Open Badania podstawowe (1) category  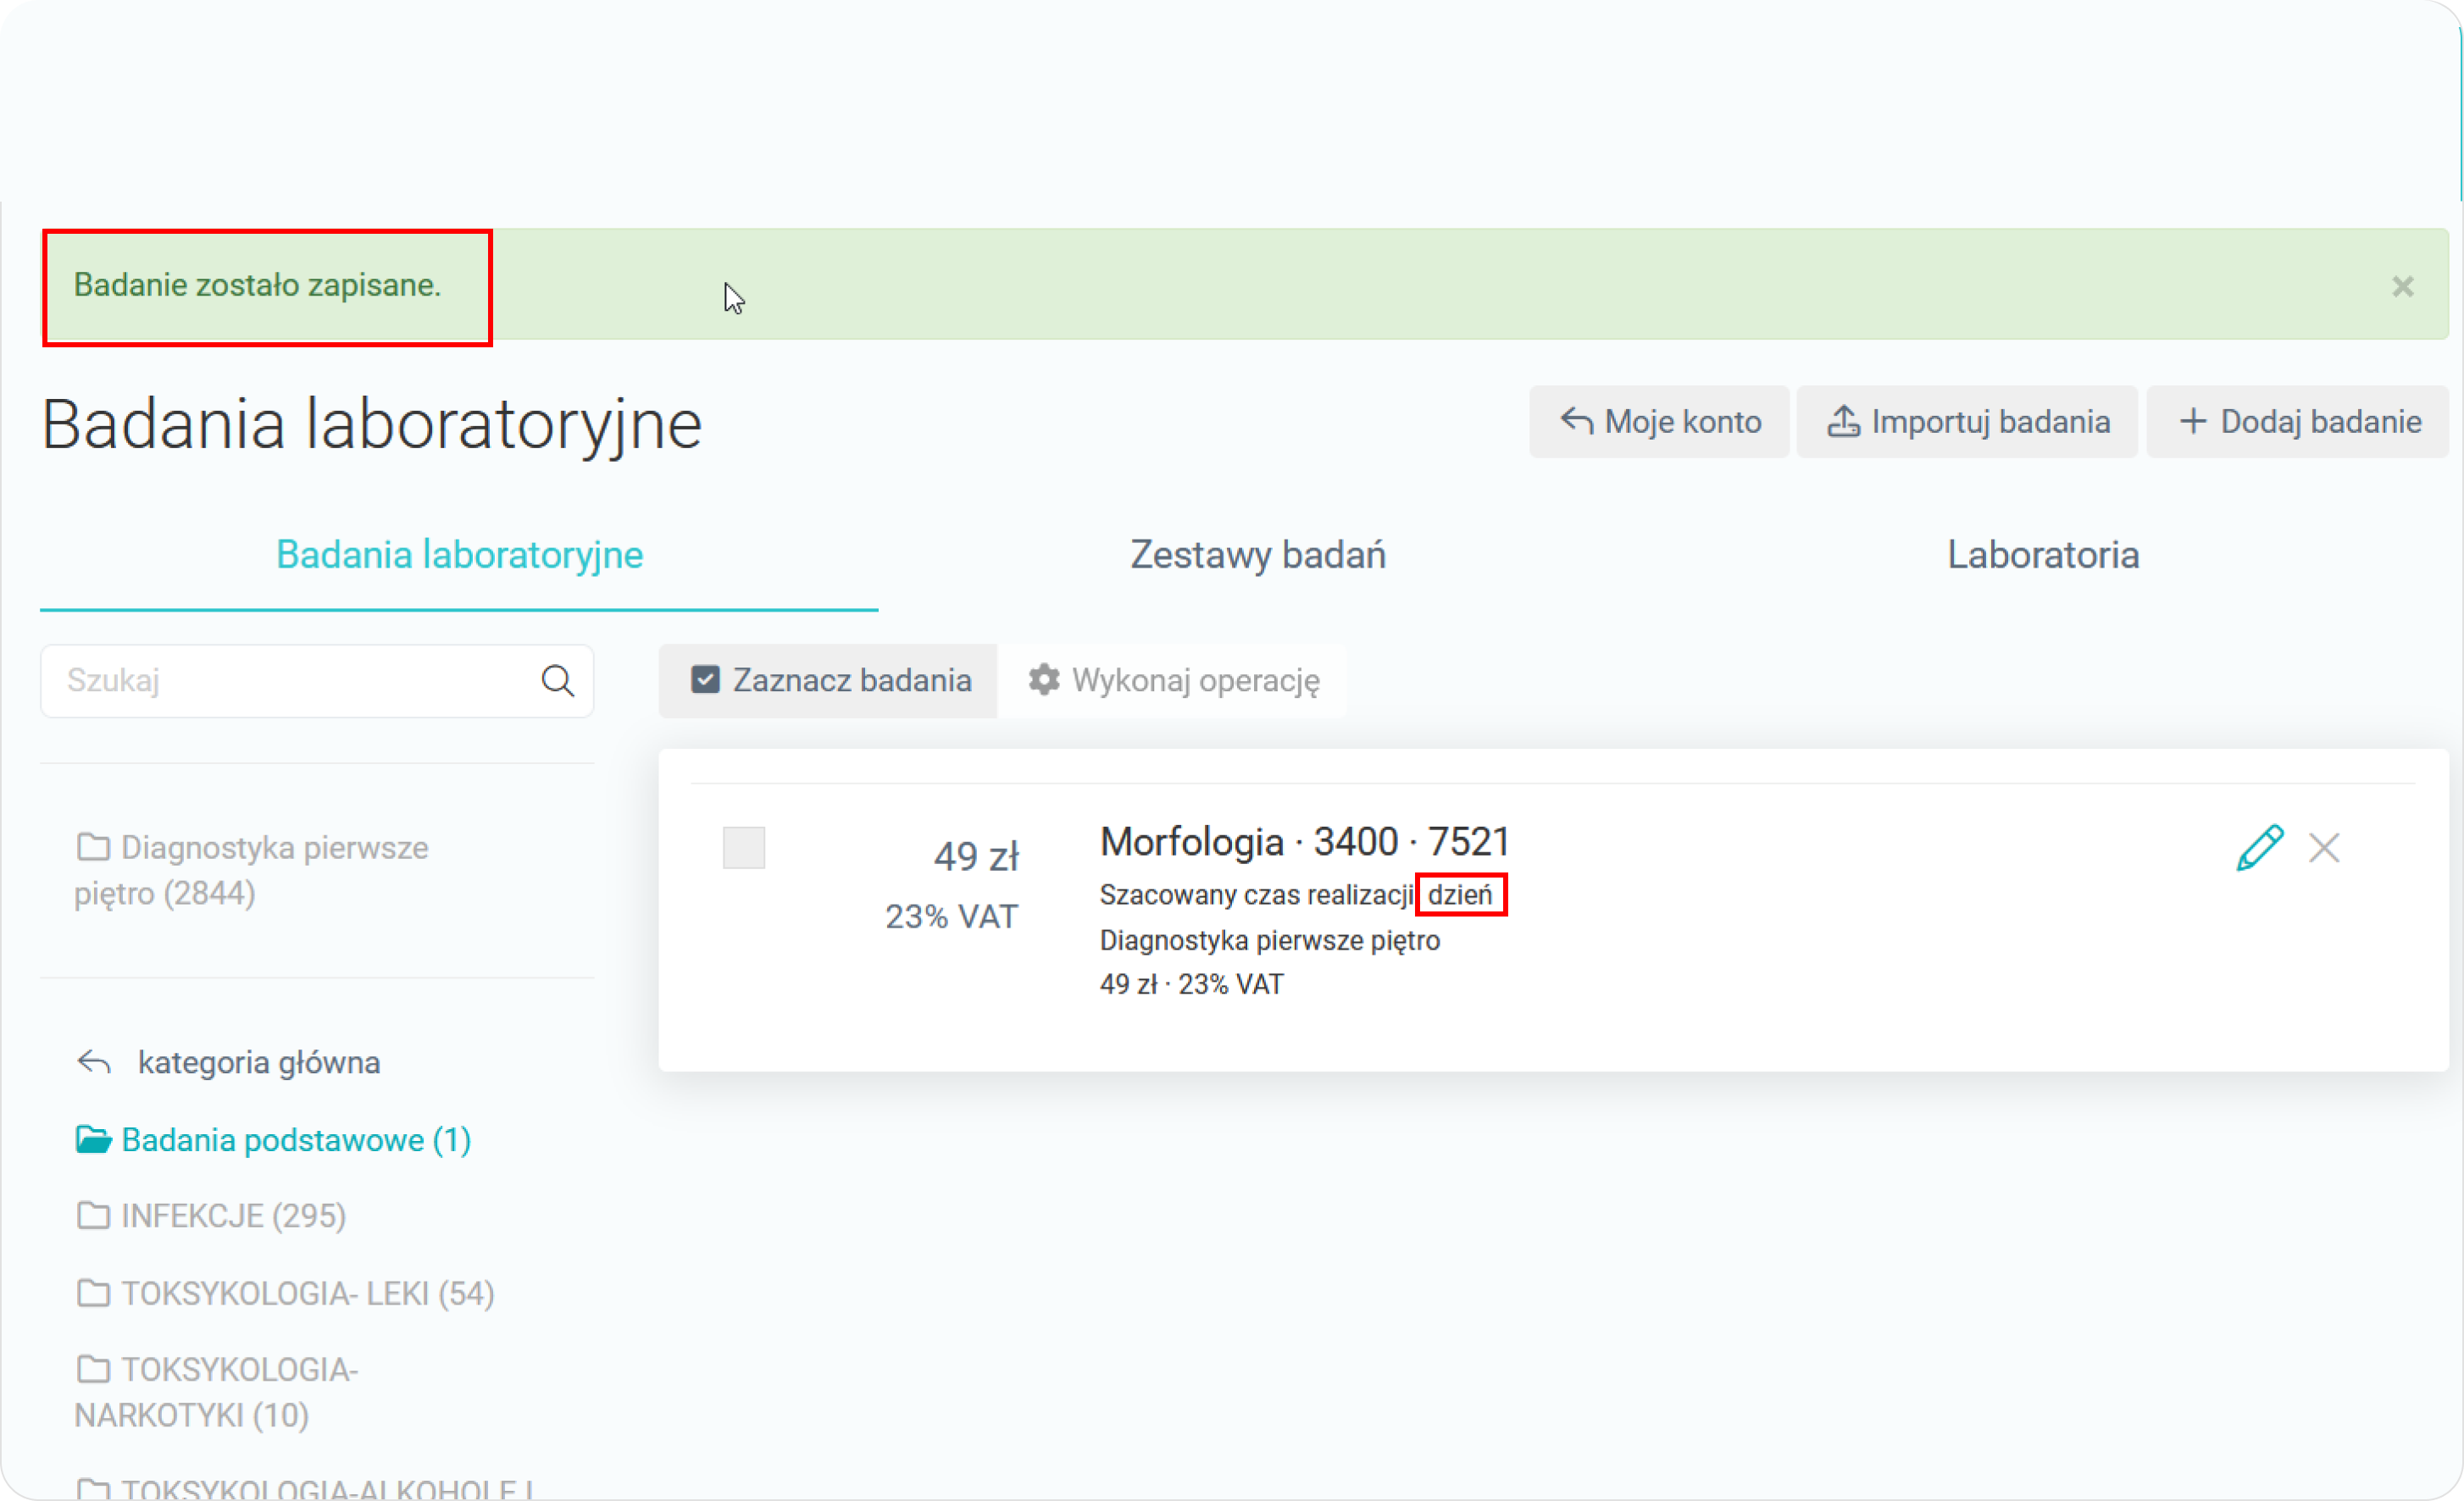pos(273,1140)
